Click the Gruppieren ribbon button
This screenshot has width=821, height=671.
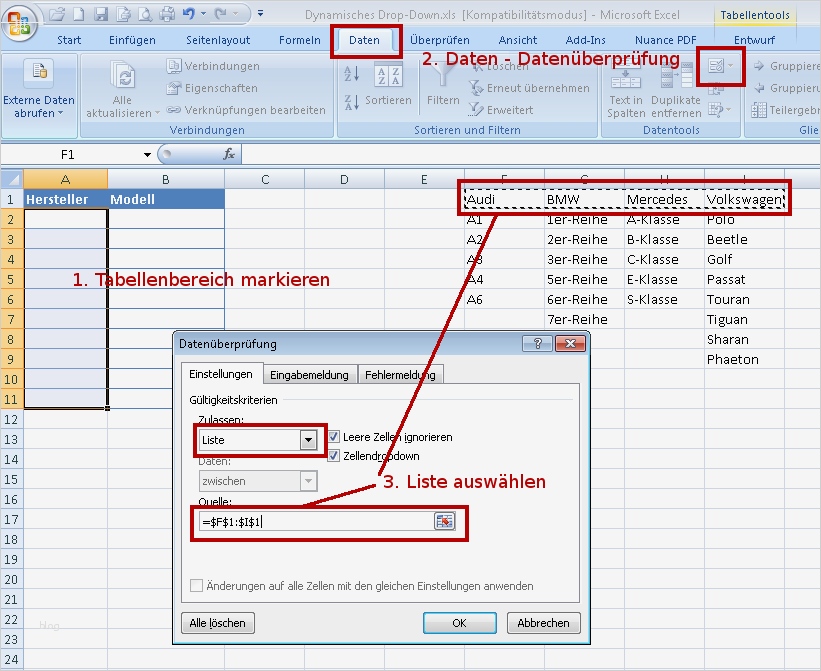785,66
